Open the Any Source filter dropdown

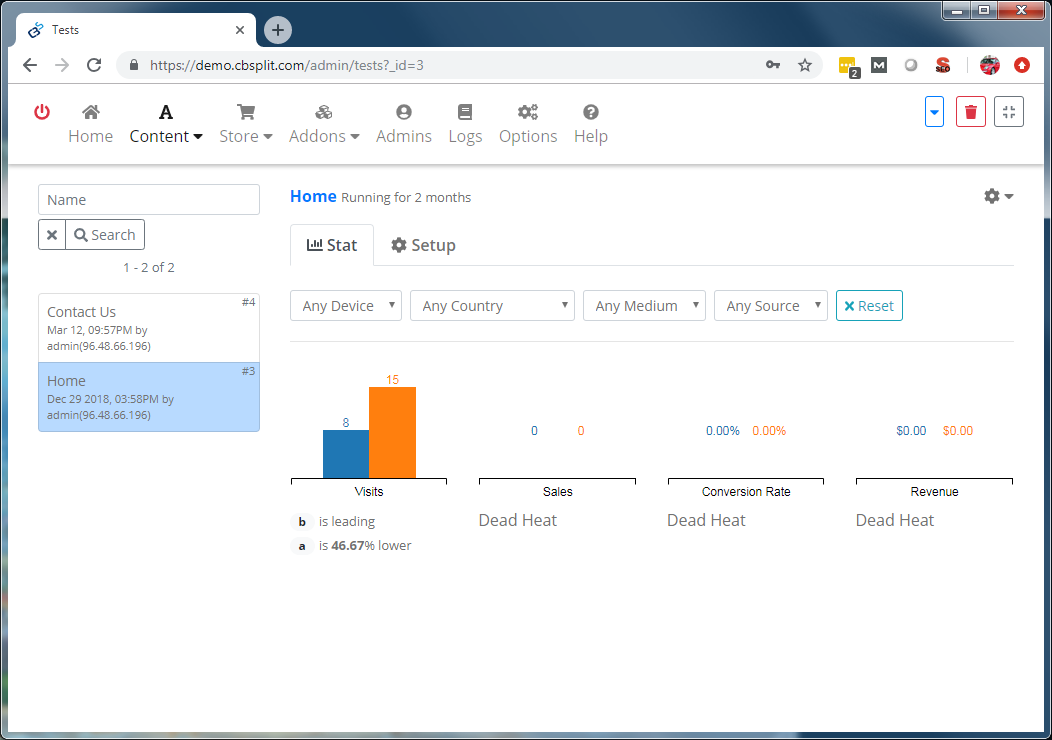(771, 306)
